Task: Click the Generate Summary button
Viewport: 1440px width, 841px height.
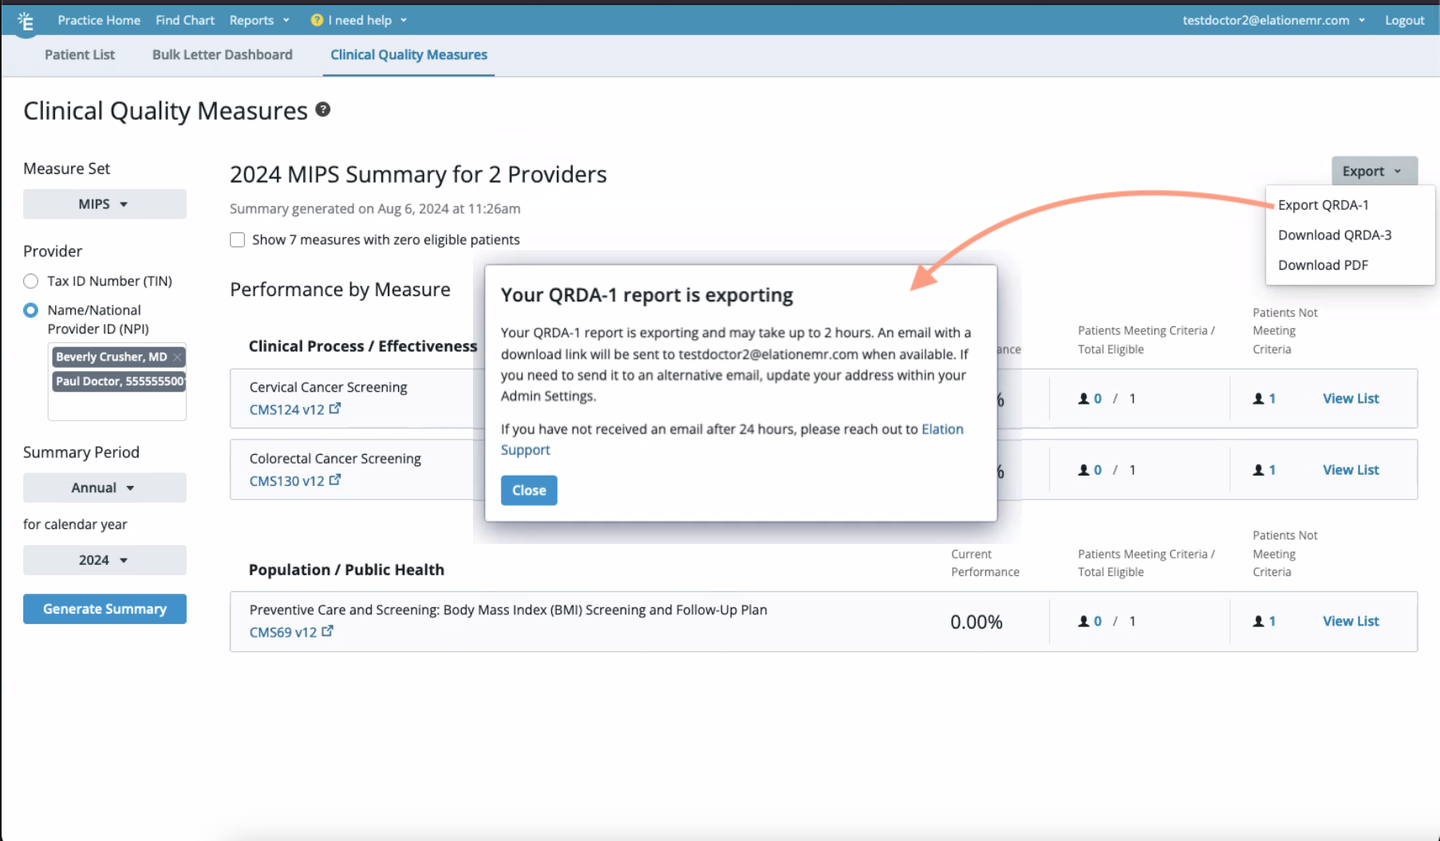Action: (104, 608)
